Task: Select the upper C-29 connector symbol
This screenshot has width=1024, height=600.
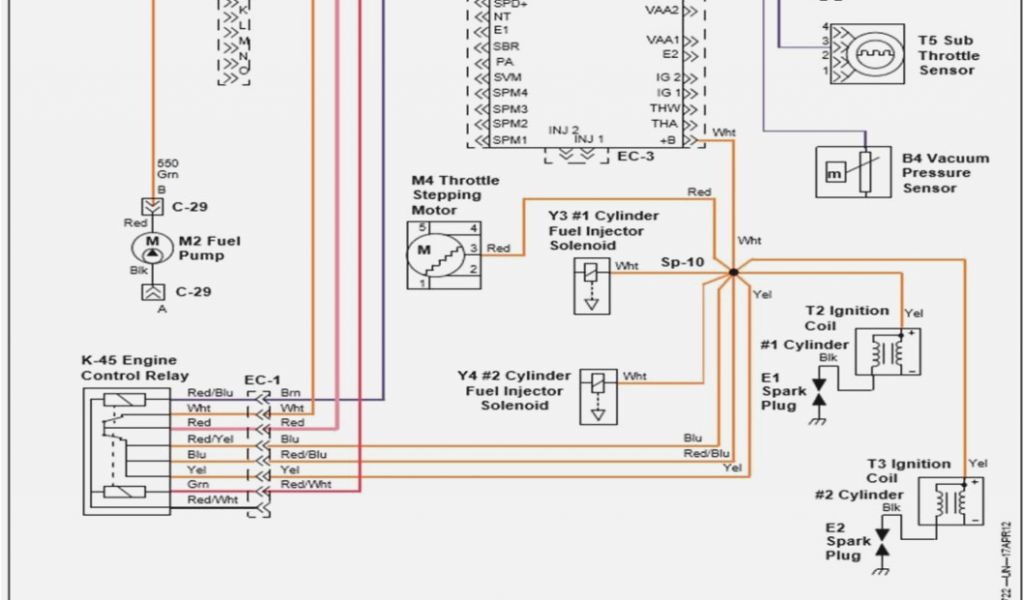Action: (x=153, y=207)
